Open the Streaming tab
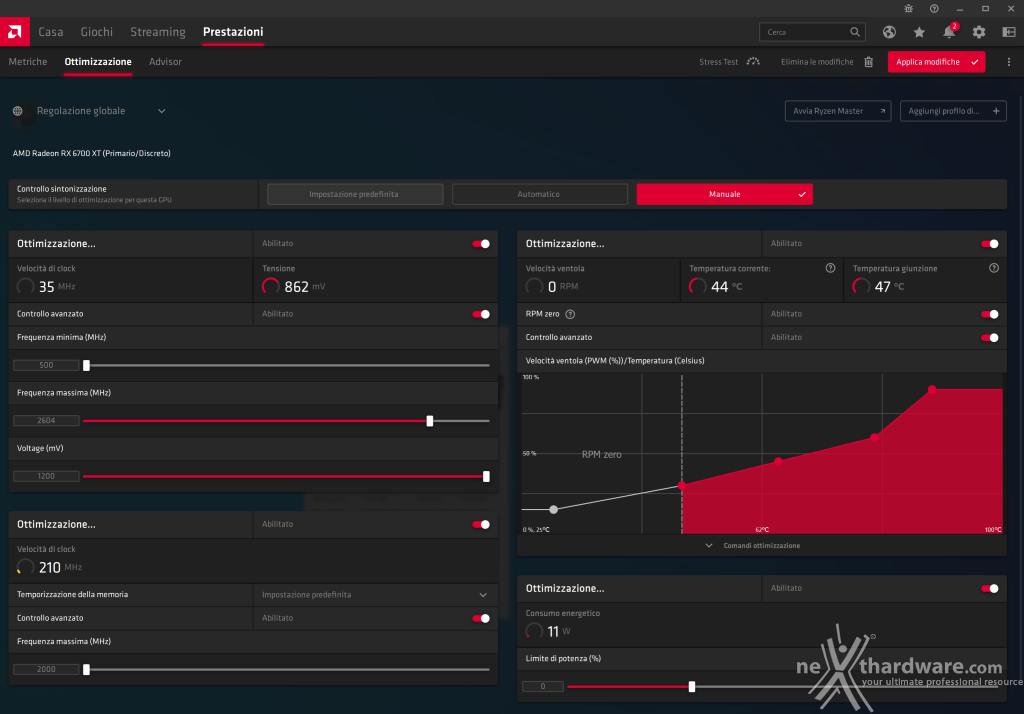The width and height of the screenshot is (1024, 714). 157,31
